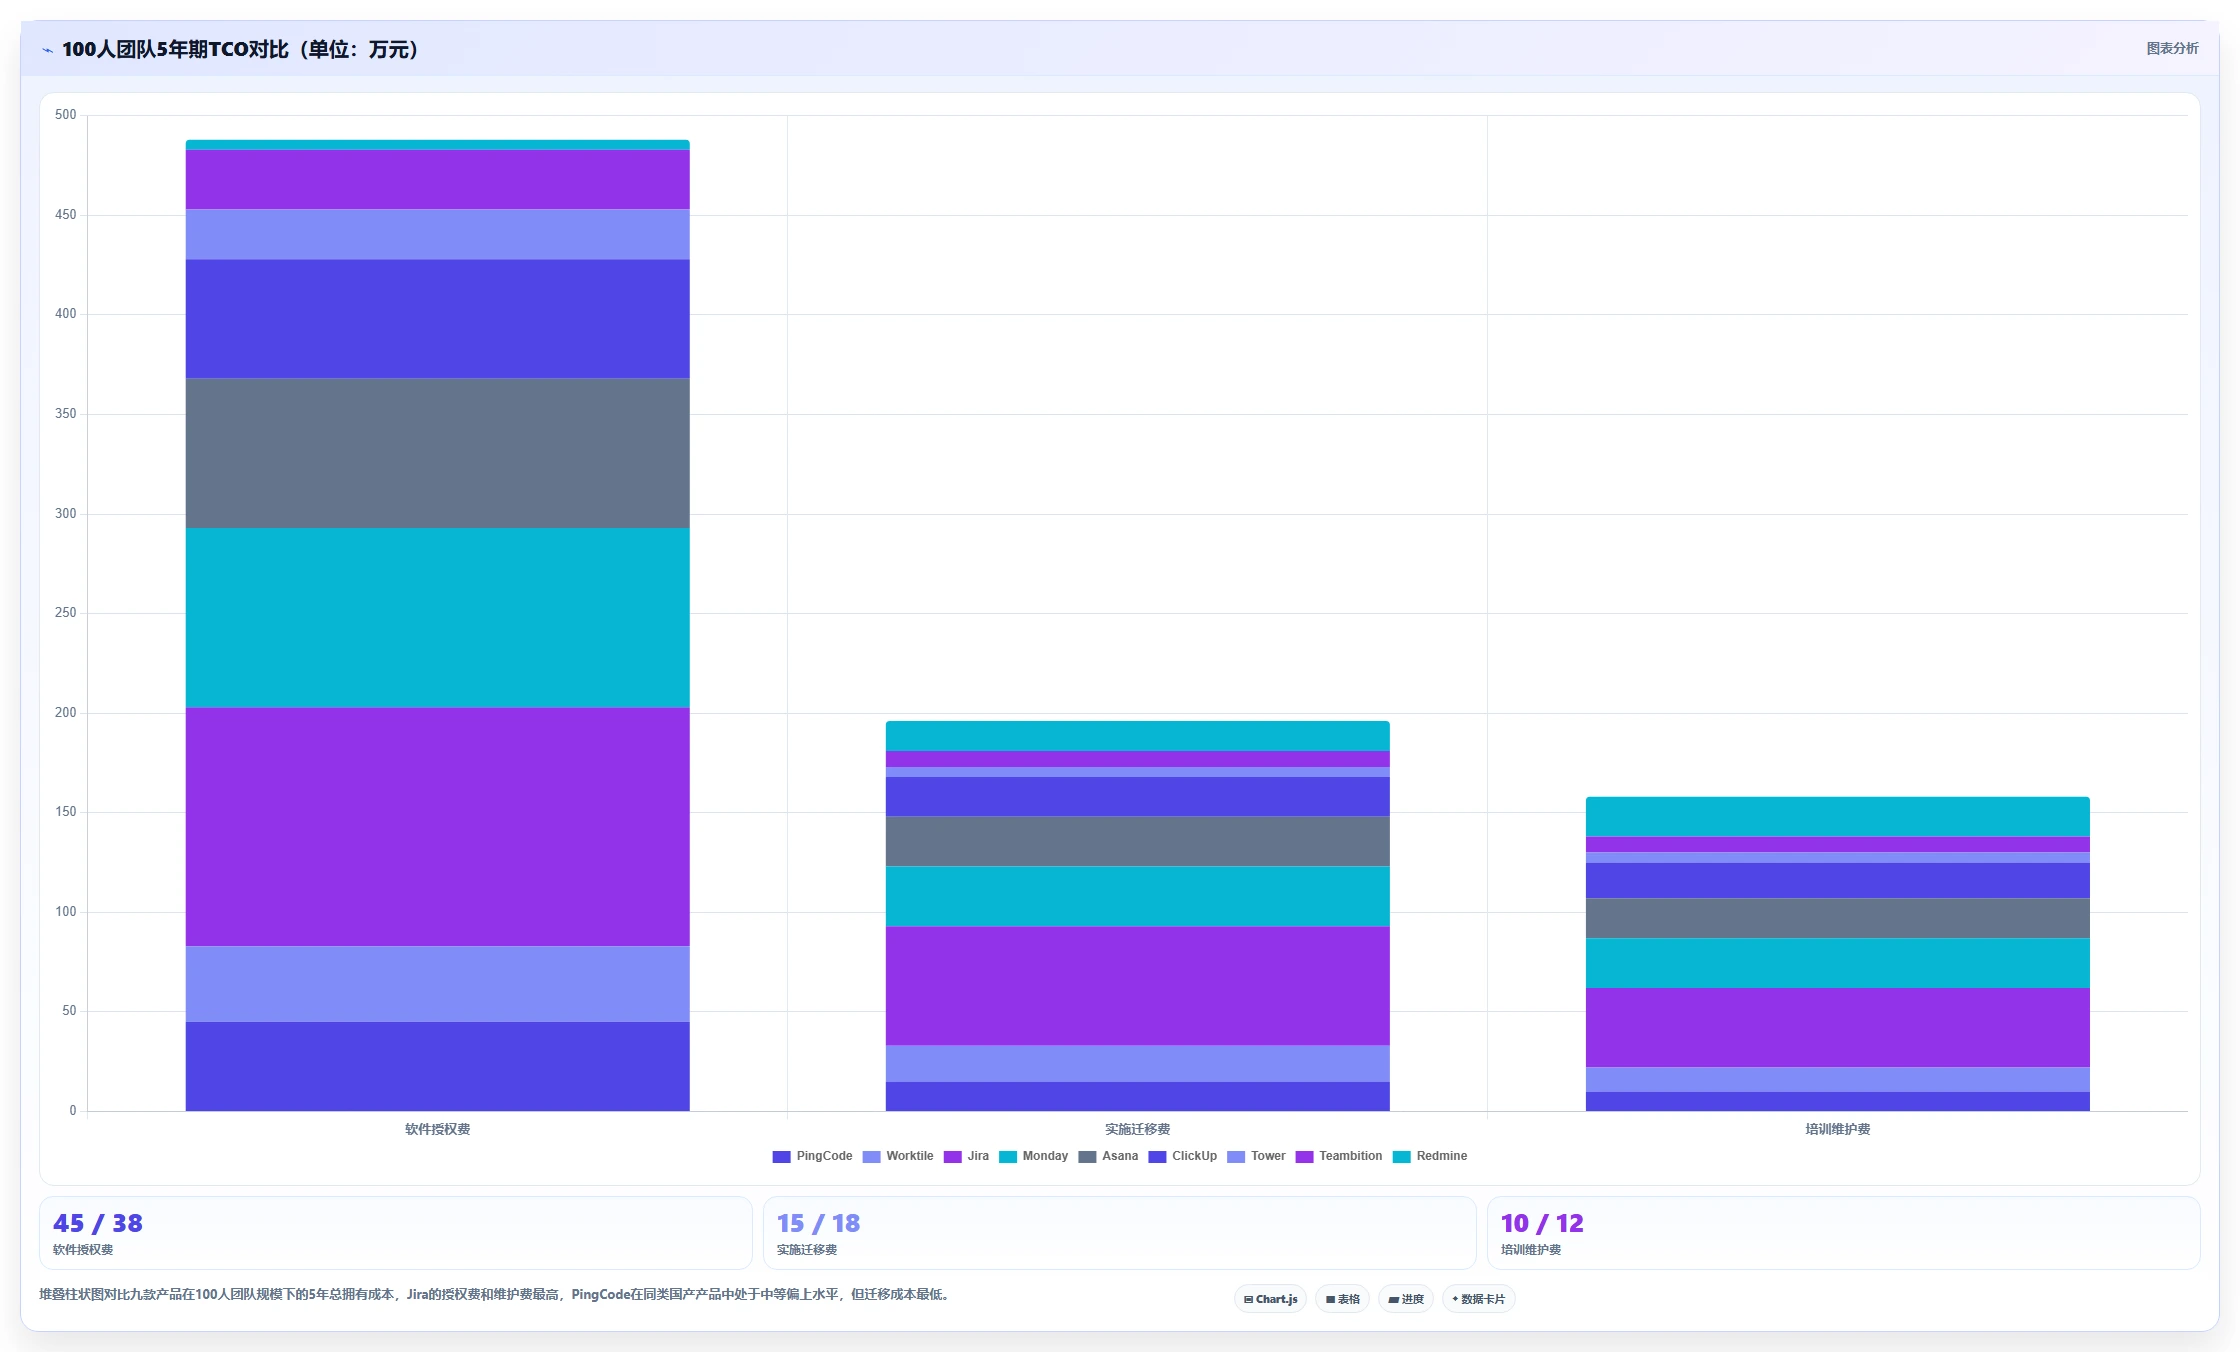Viewport: 2240px width, 1352px height.
Task: Click the Monday legend color box
Action: tap(1008, 1156)
